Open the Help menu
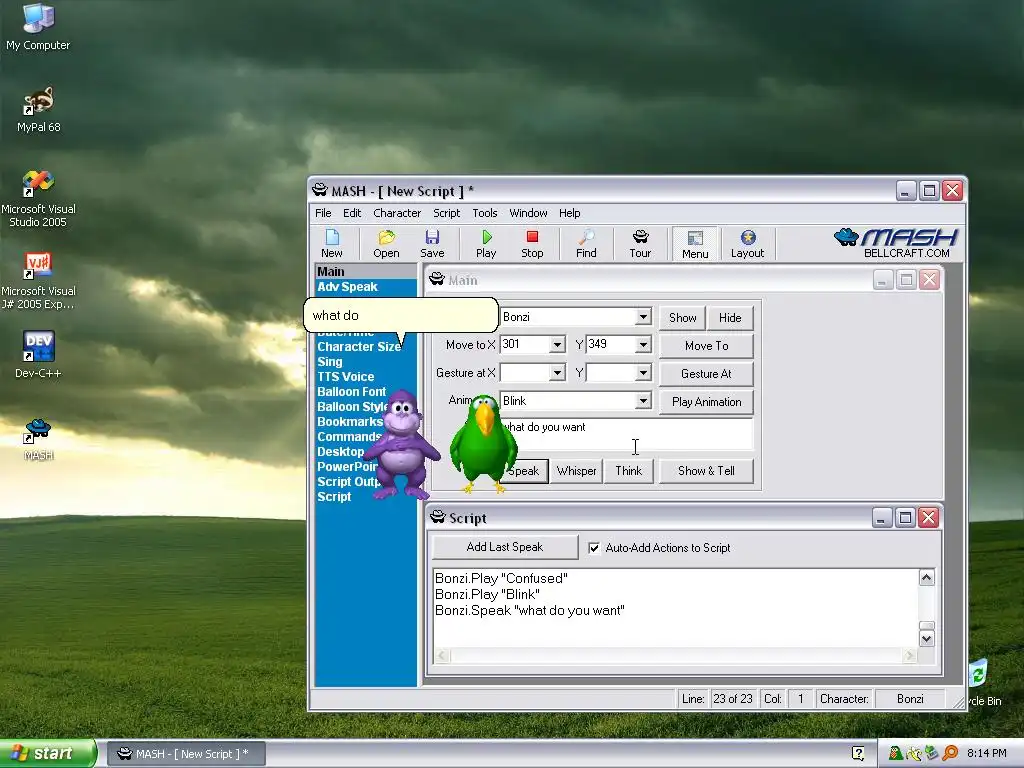This screenshot has height=768, width=1024. [569, 213]
